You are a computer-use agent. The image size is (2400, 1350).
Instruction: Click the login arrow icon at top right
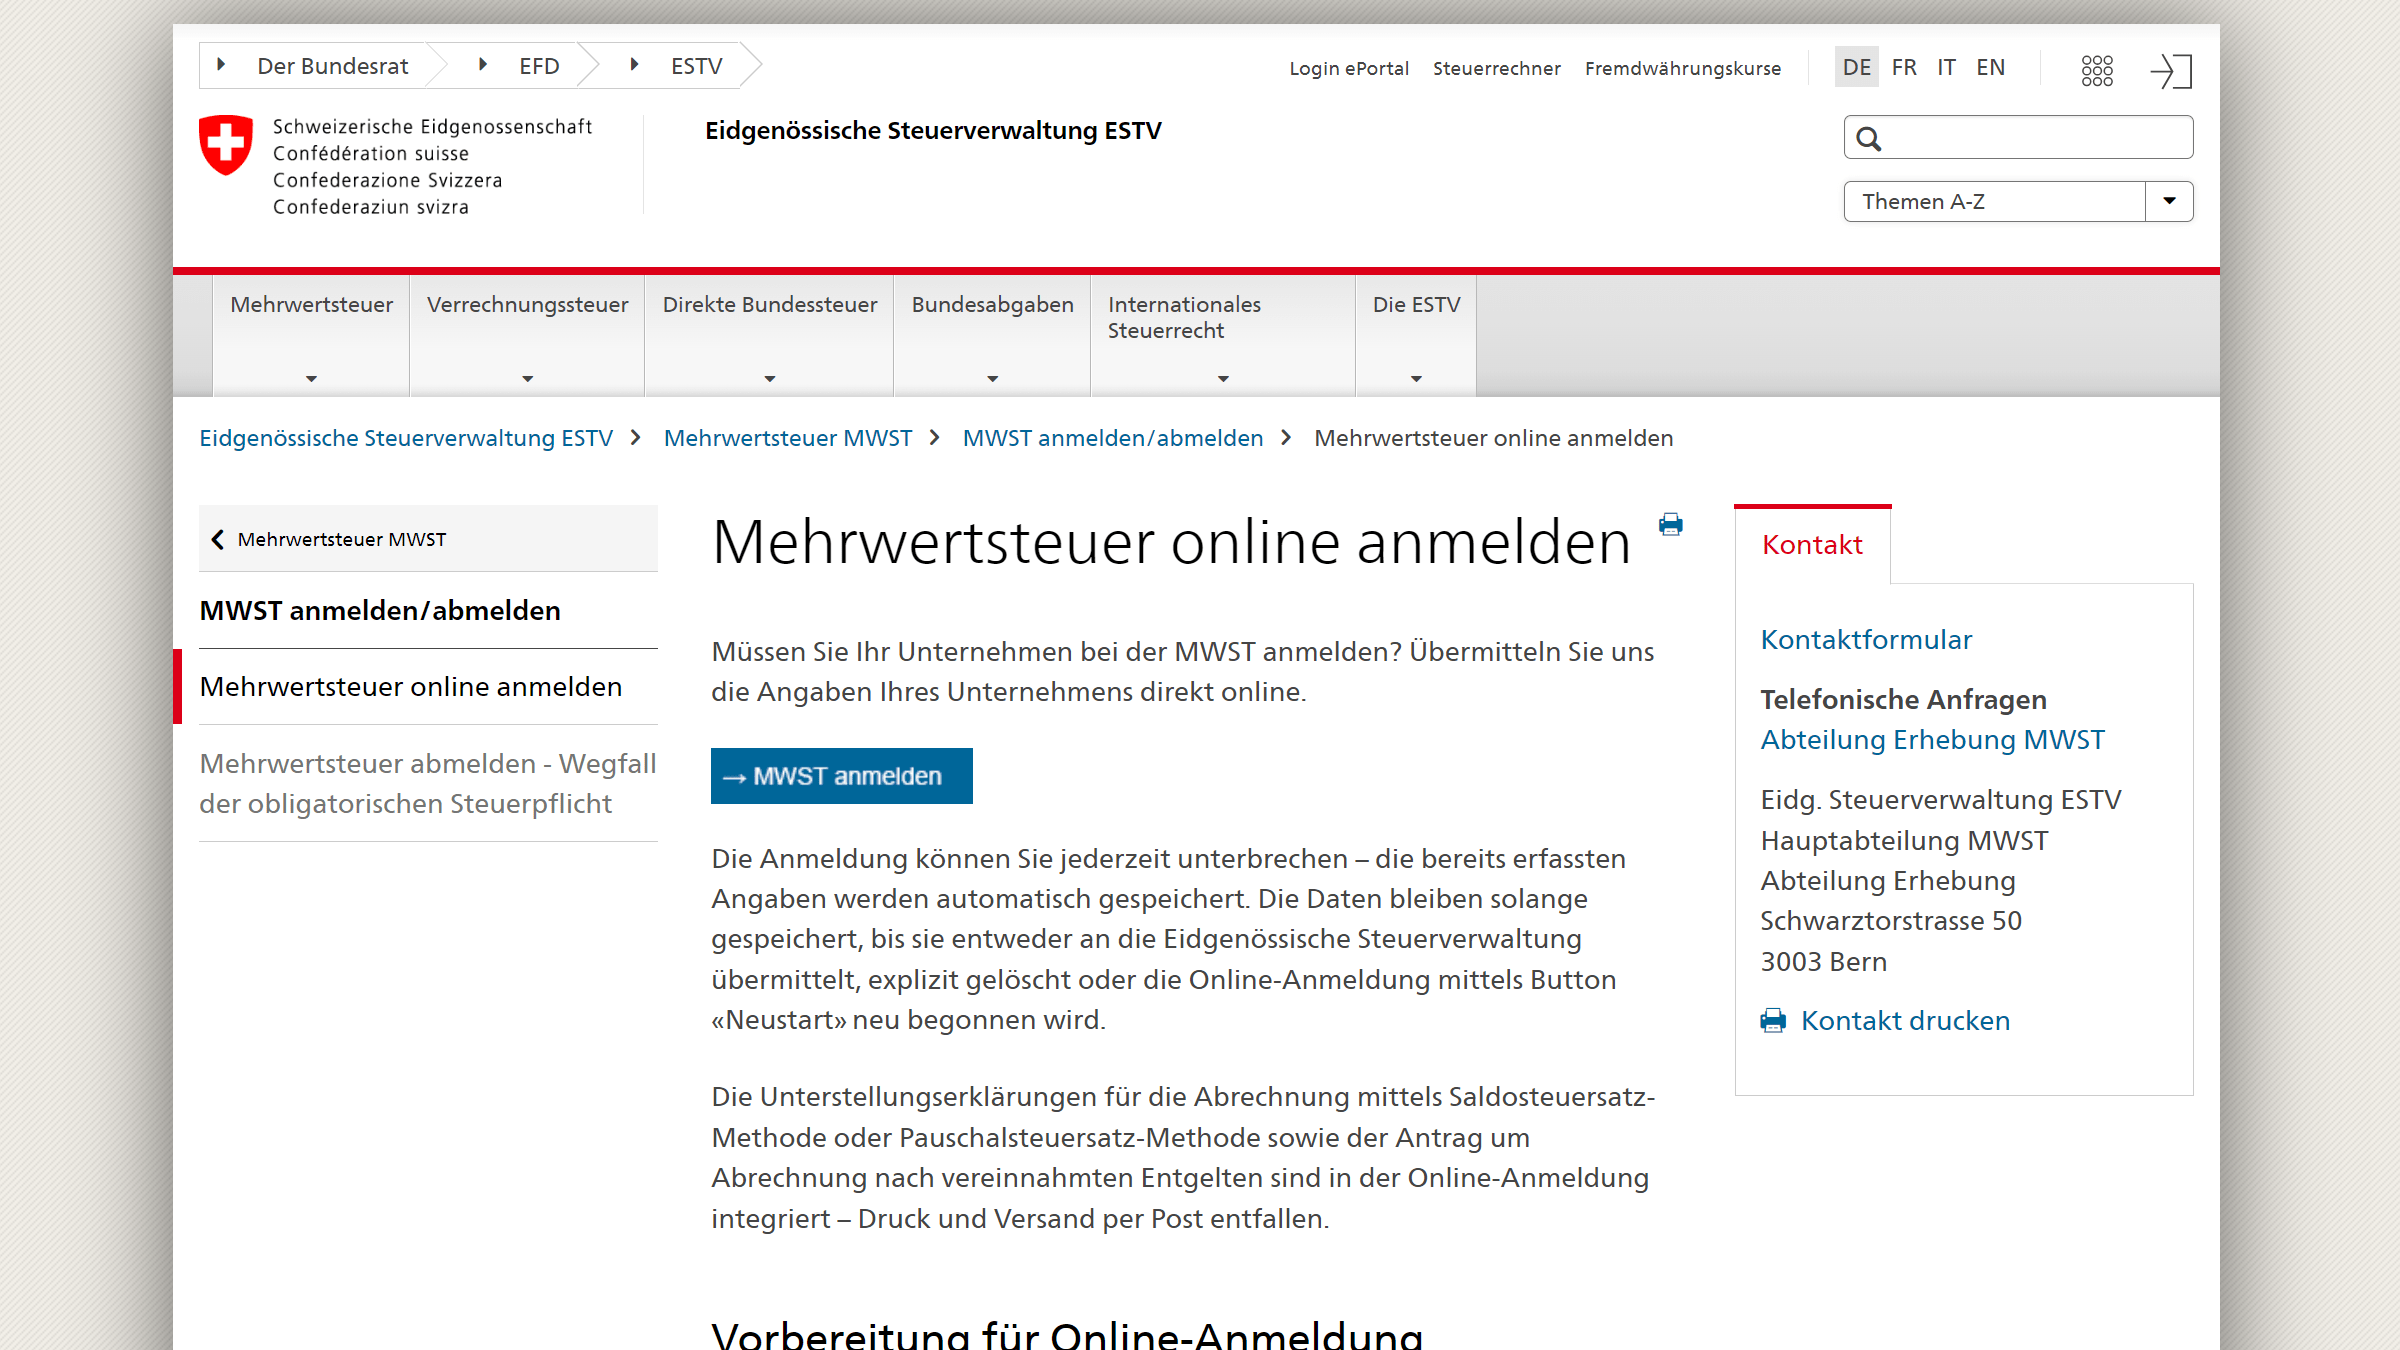[x=2171, y=70]
